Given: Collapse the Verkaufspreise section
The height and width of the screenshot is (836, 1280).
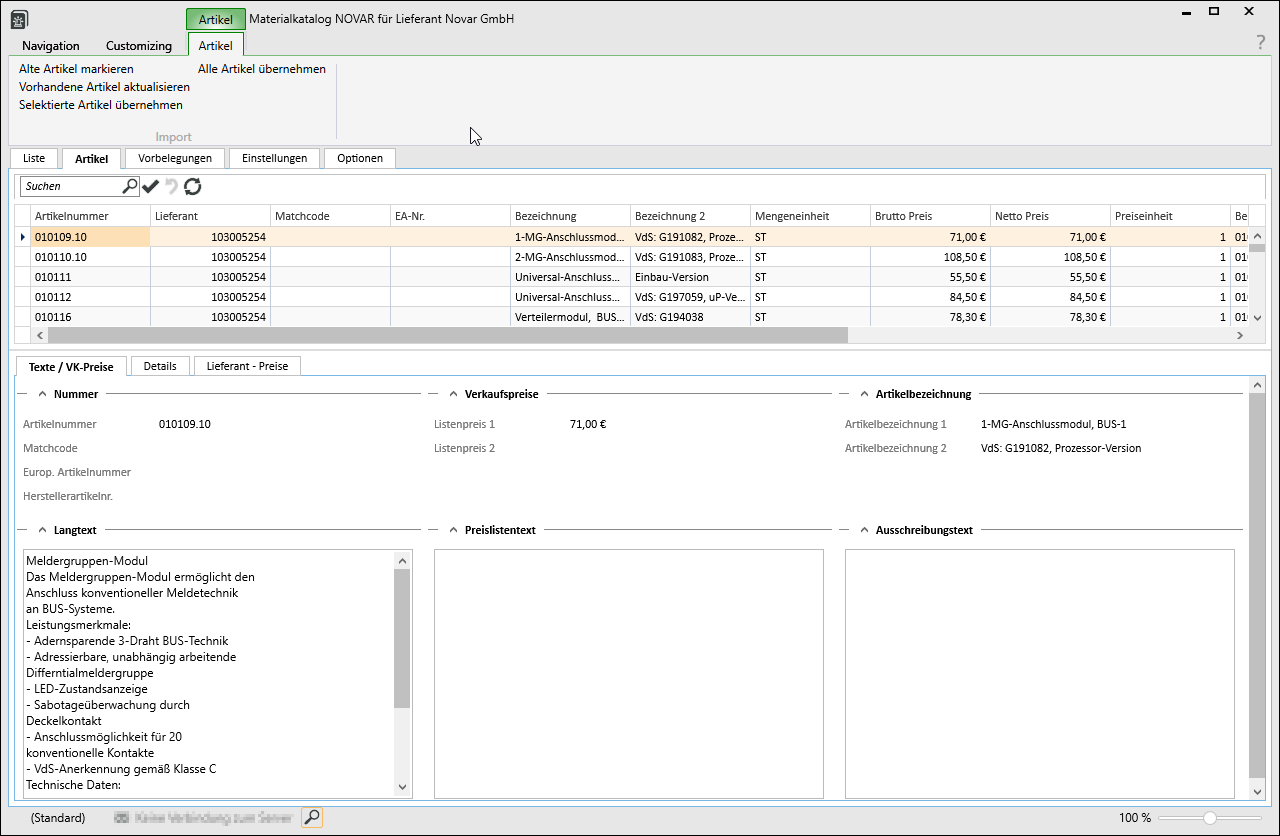Looking at the screenshot, I should click(453, 394).
